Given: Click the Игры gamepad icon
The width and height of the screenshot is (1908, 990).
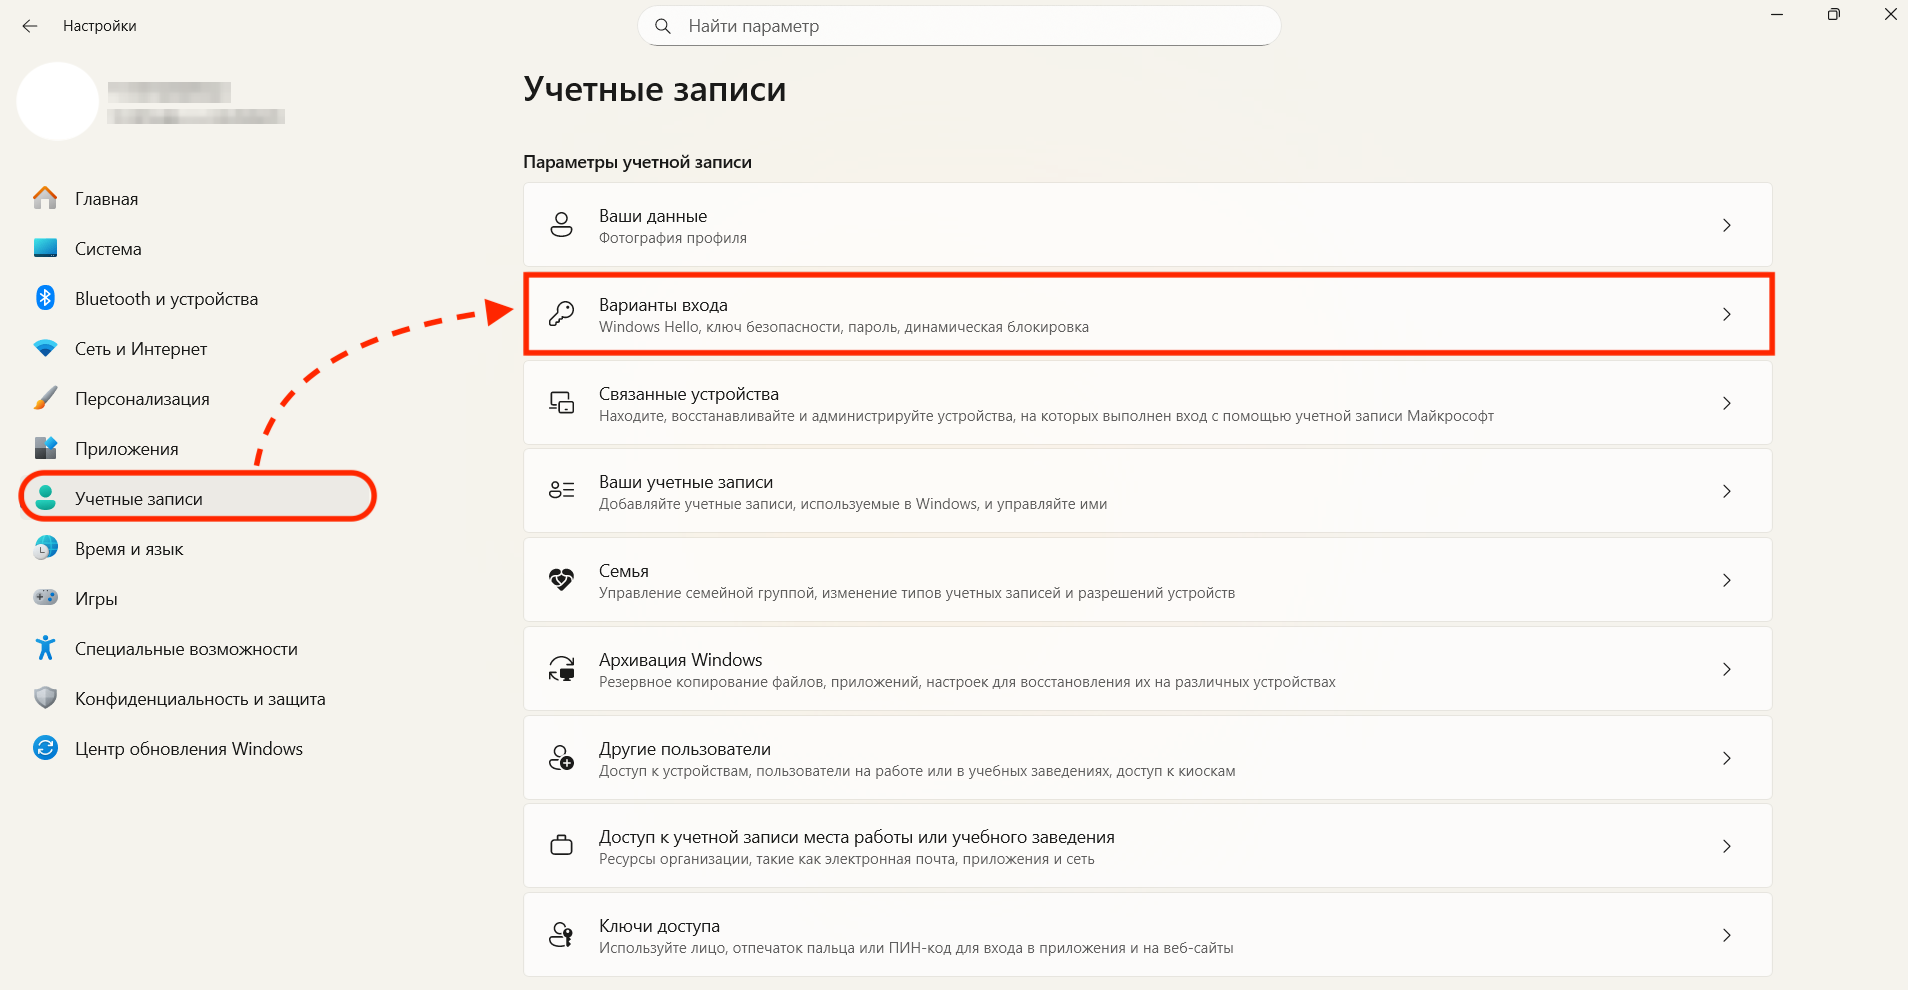Looking at the screenshot, I should pyautogui.click(x=45, y=598).
